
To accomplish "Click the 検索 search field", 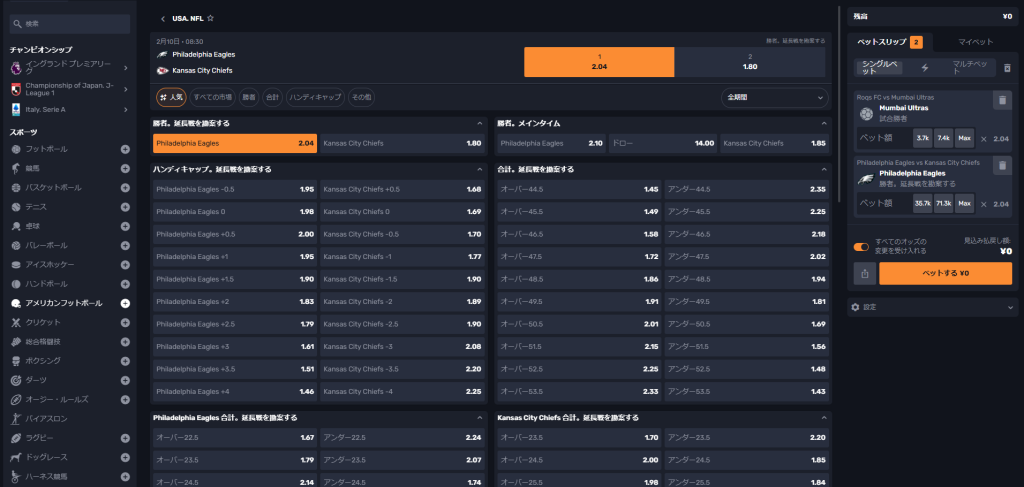I will pos(70,24).
